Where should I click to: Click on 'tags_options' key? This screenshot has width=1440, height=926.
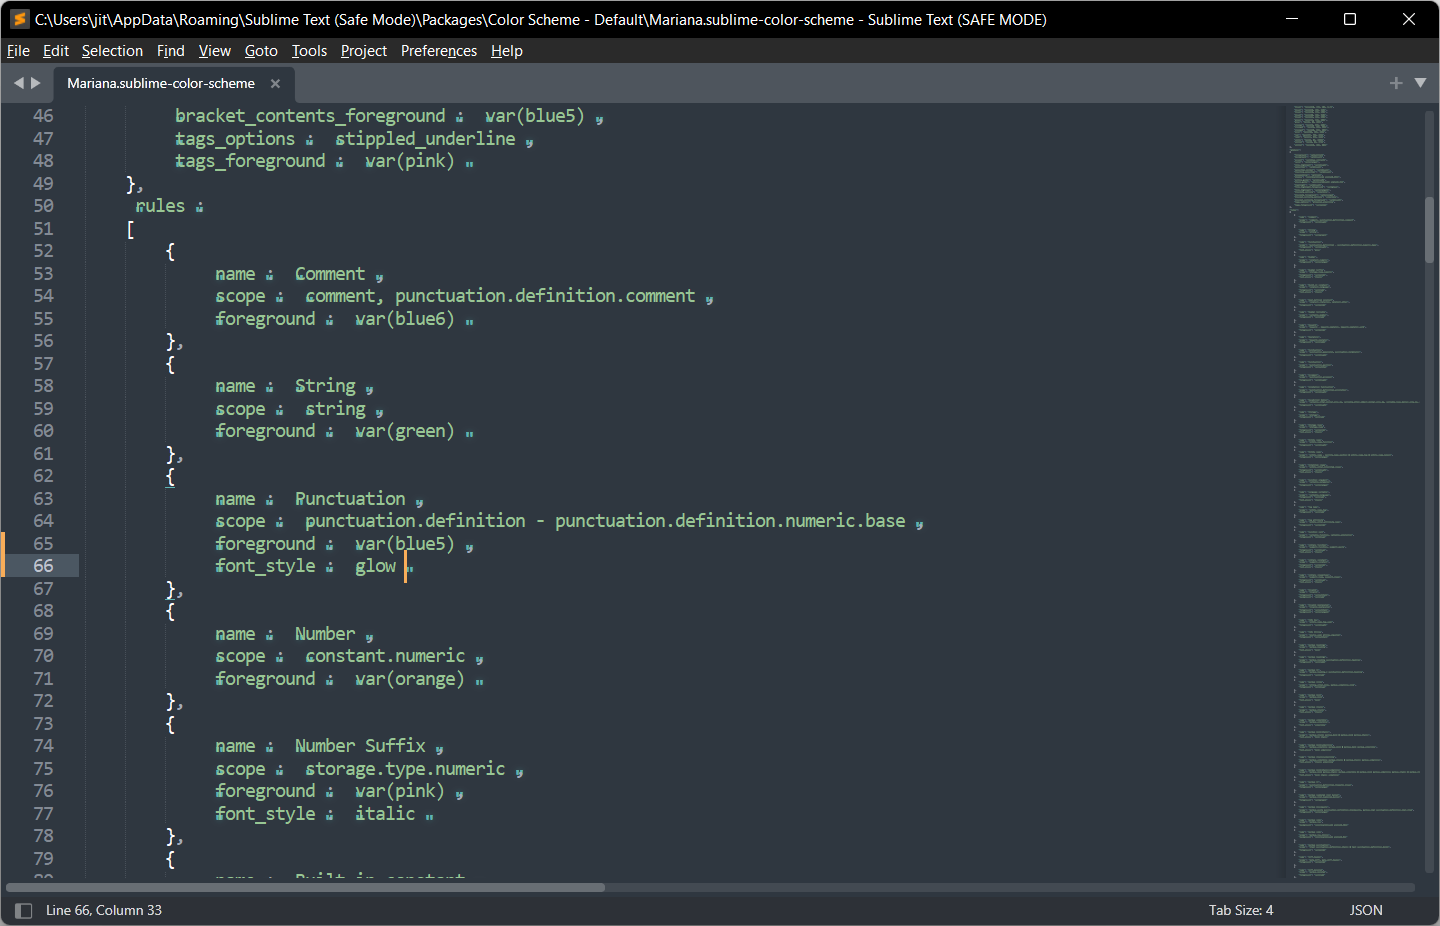click(x=235, y=139)
